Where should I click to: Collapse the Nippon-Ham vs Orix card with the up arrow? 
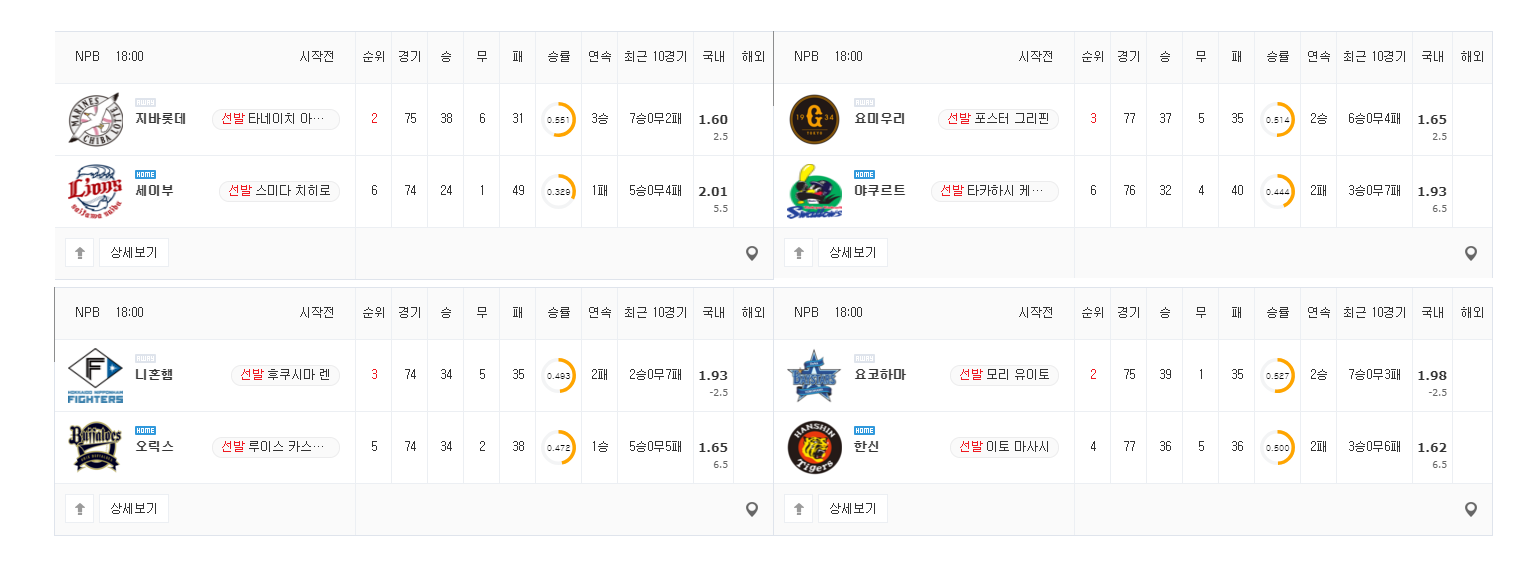pos(79,509)
